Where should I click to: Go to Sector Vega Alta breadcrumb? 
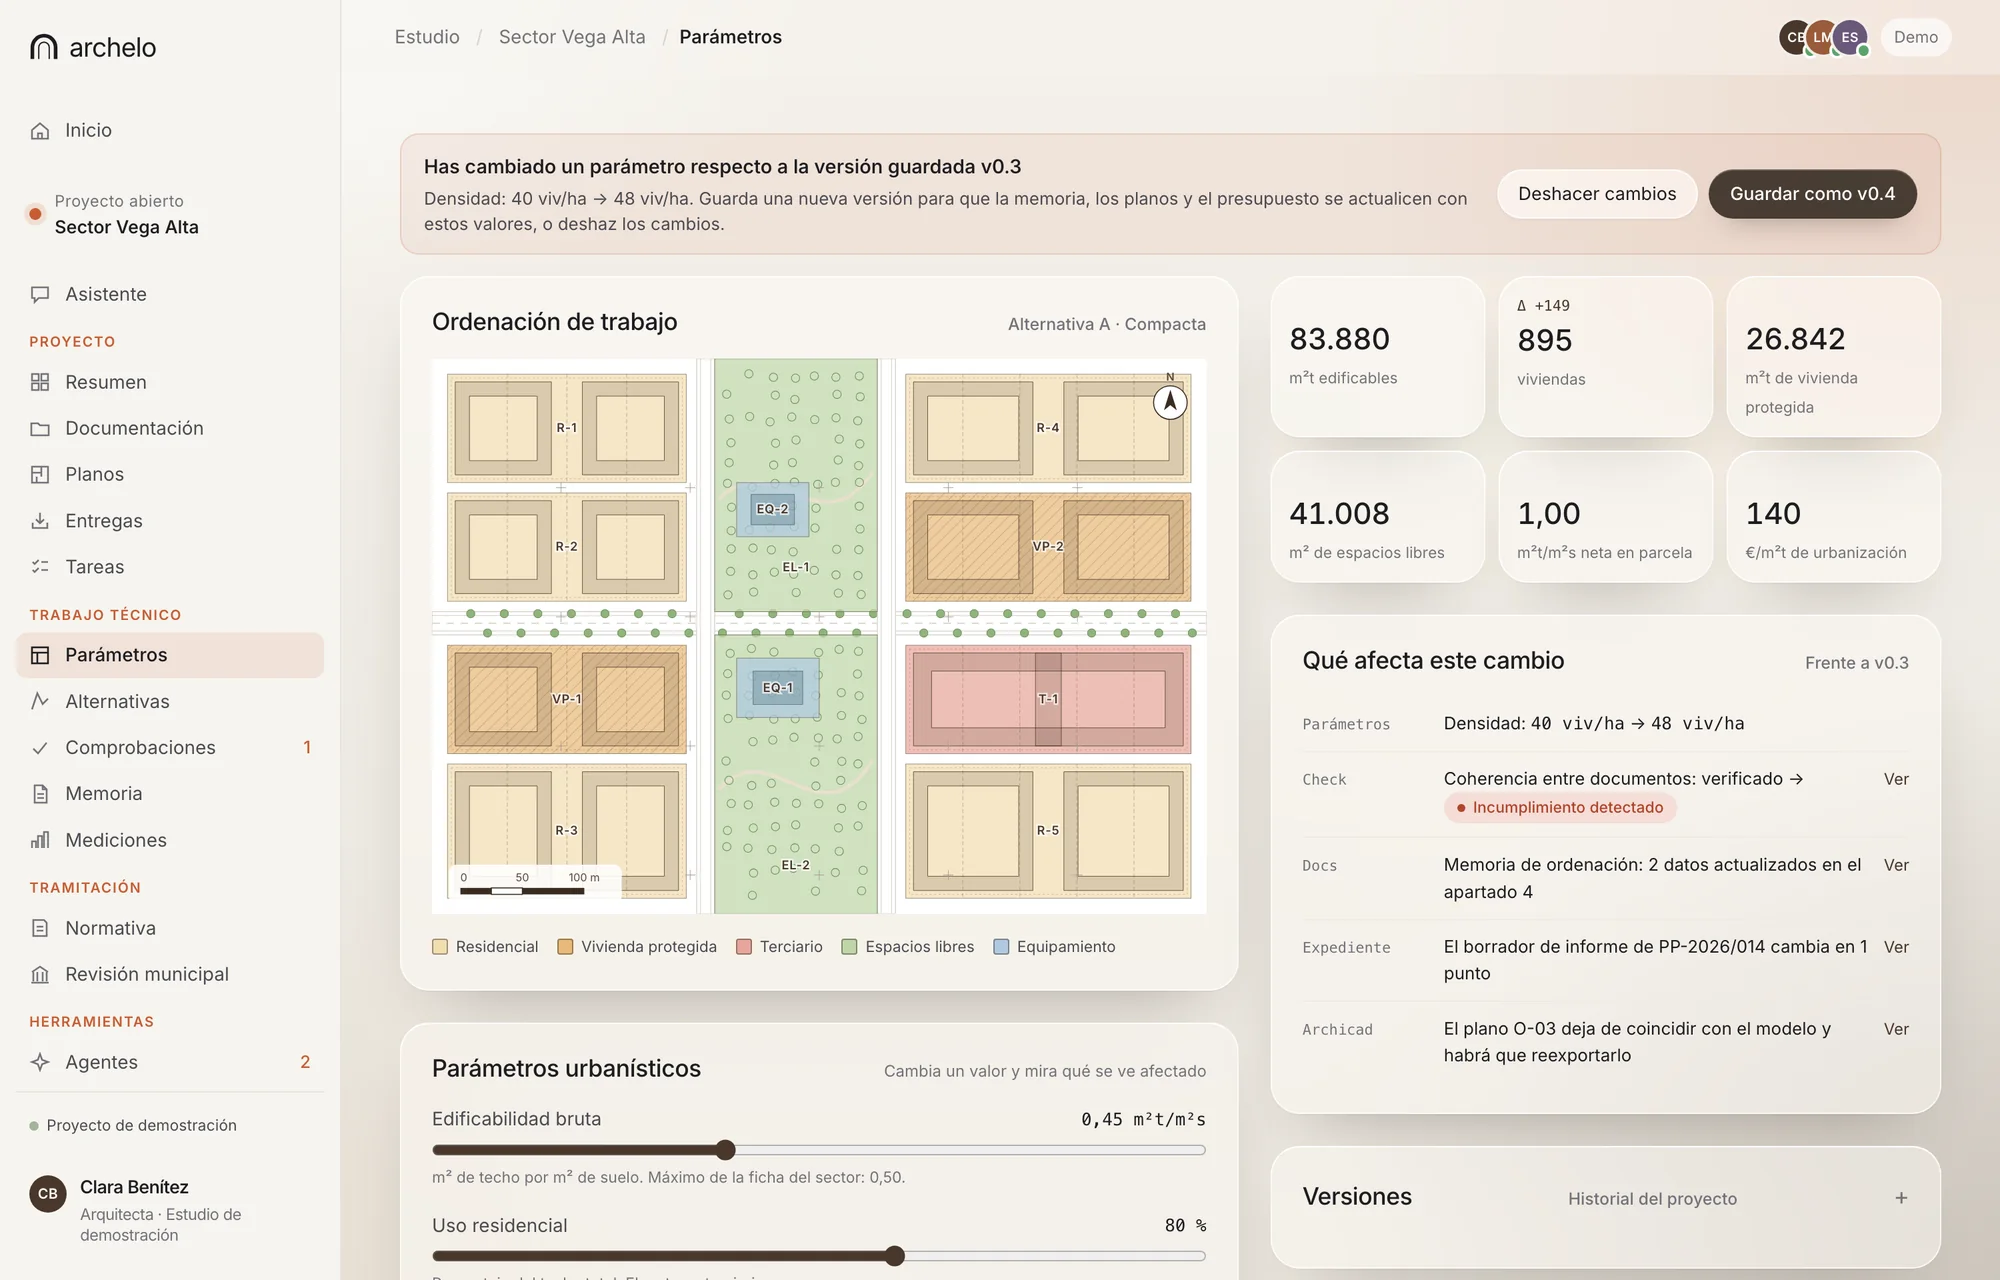pos(572,37)
